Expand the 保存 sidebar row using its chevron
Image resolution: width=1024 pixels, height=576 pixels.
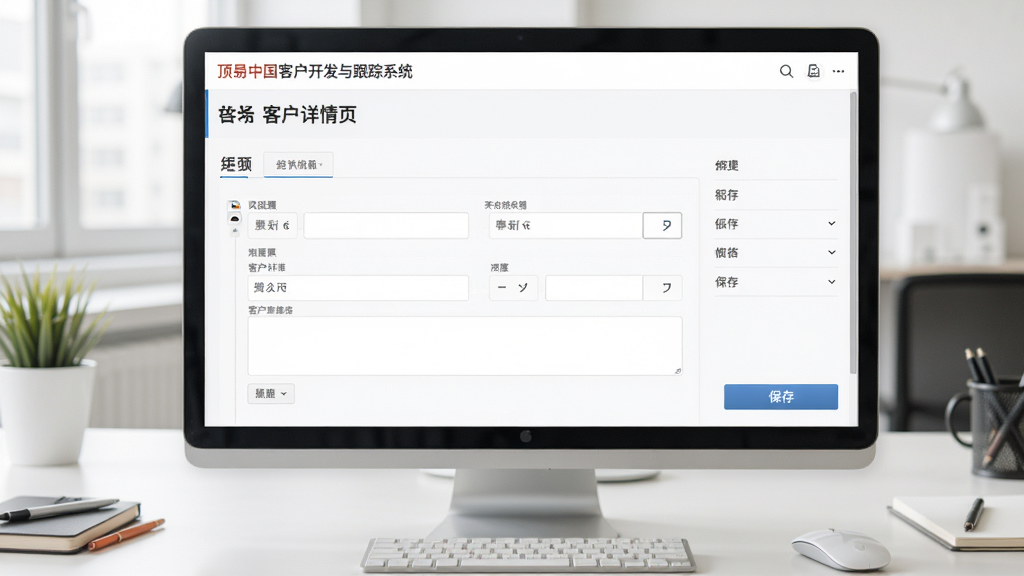[831, 281]
